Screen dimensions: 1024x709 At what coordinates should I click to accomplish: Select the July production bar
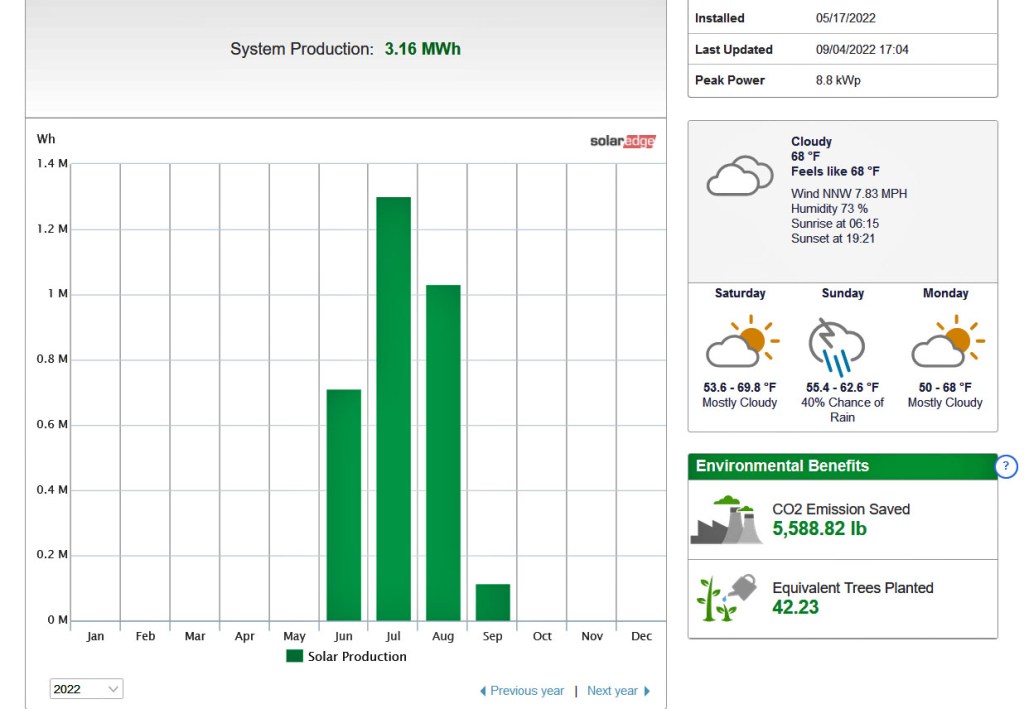point(393,409)
